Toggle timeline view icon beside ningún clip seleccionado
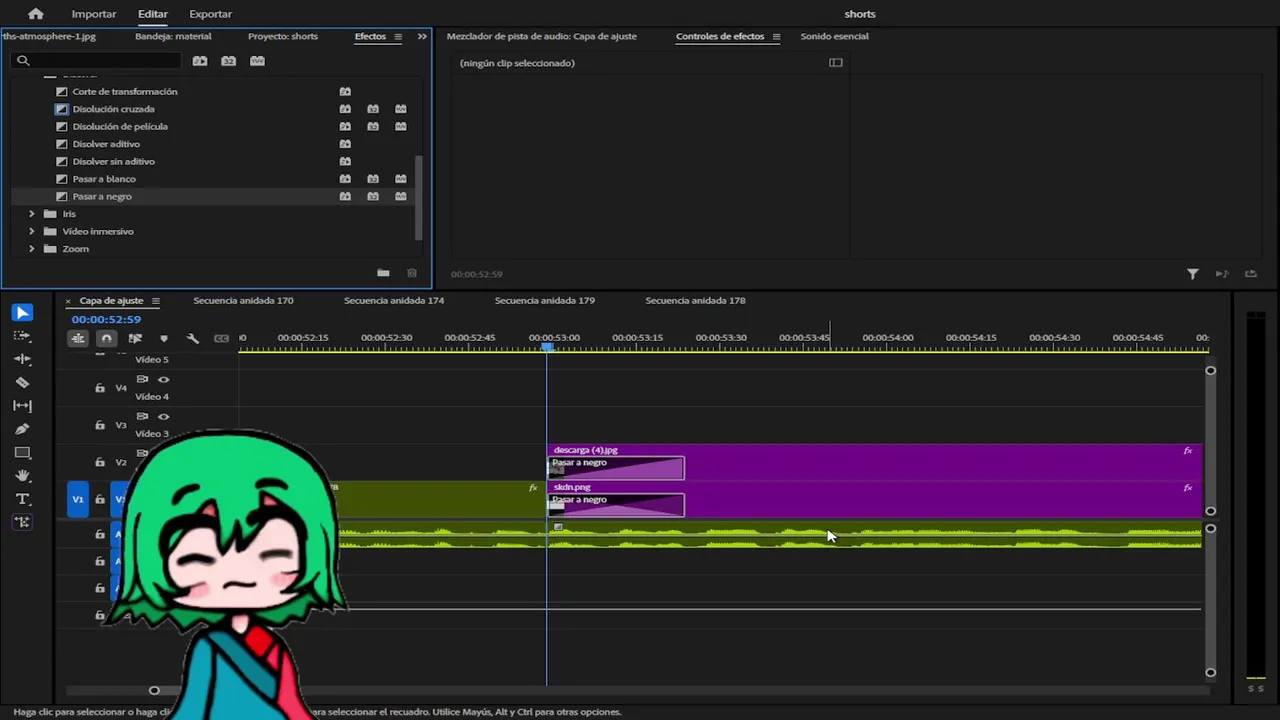Screen dimensions: 1280x720 tap(836, 63)
